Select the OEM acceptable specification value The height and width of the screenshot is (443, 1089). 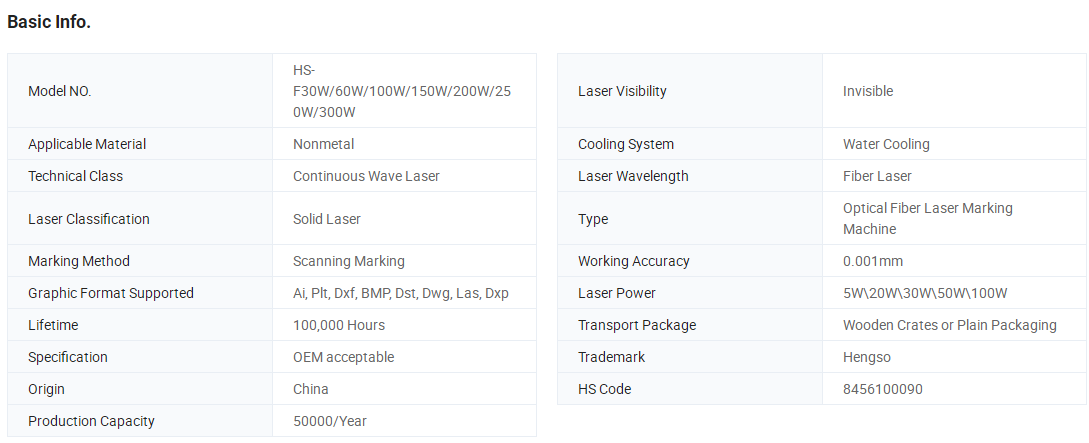coord(343,357)
